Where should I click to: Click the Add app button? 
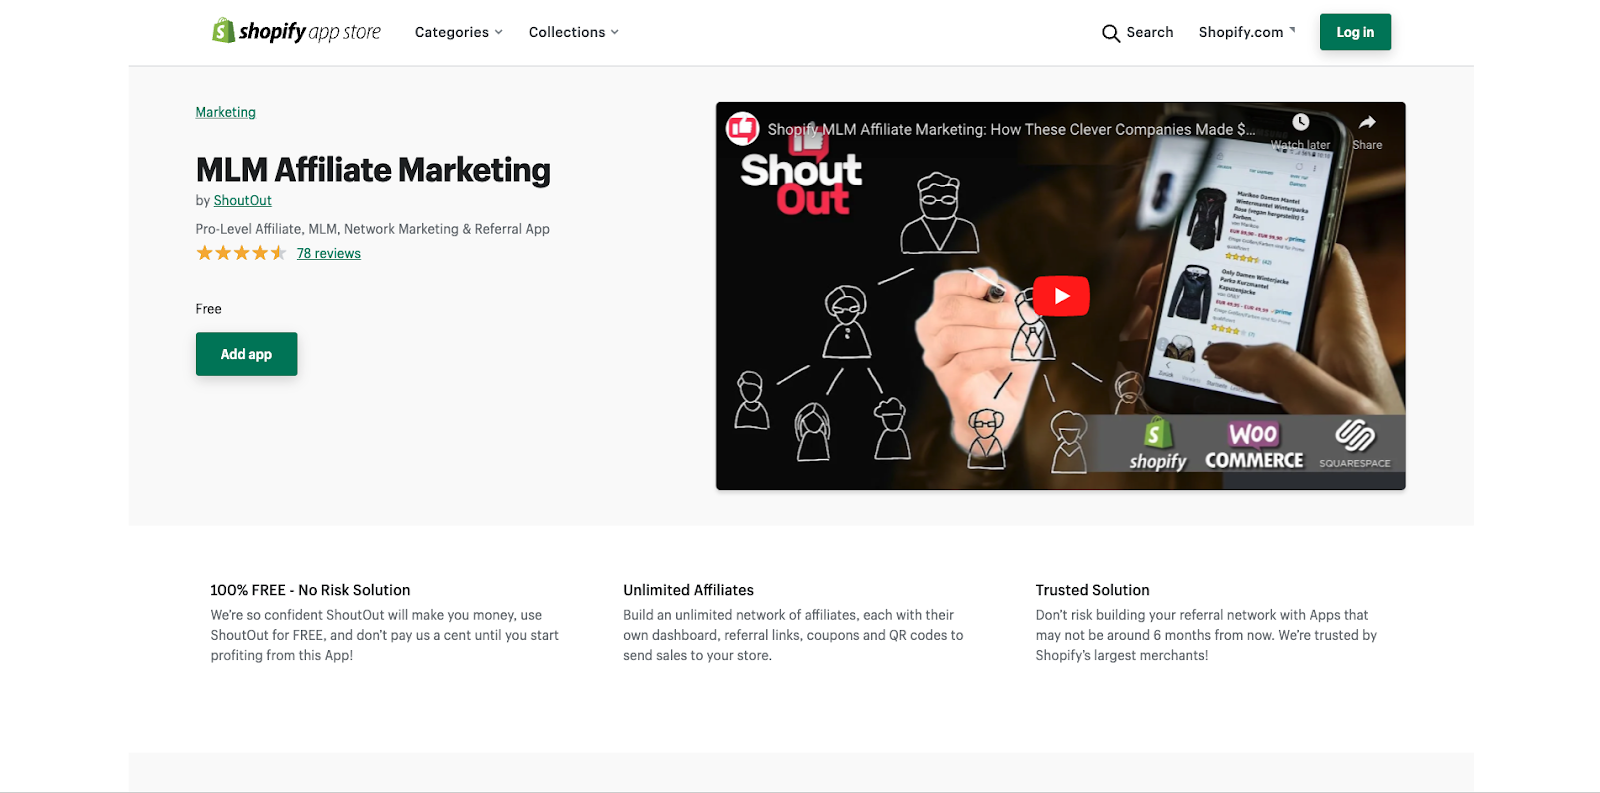[x=246, y=354]
